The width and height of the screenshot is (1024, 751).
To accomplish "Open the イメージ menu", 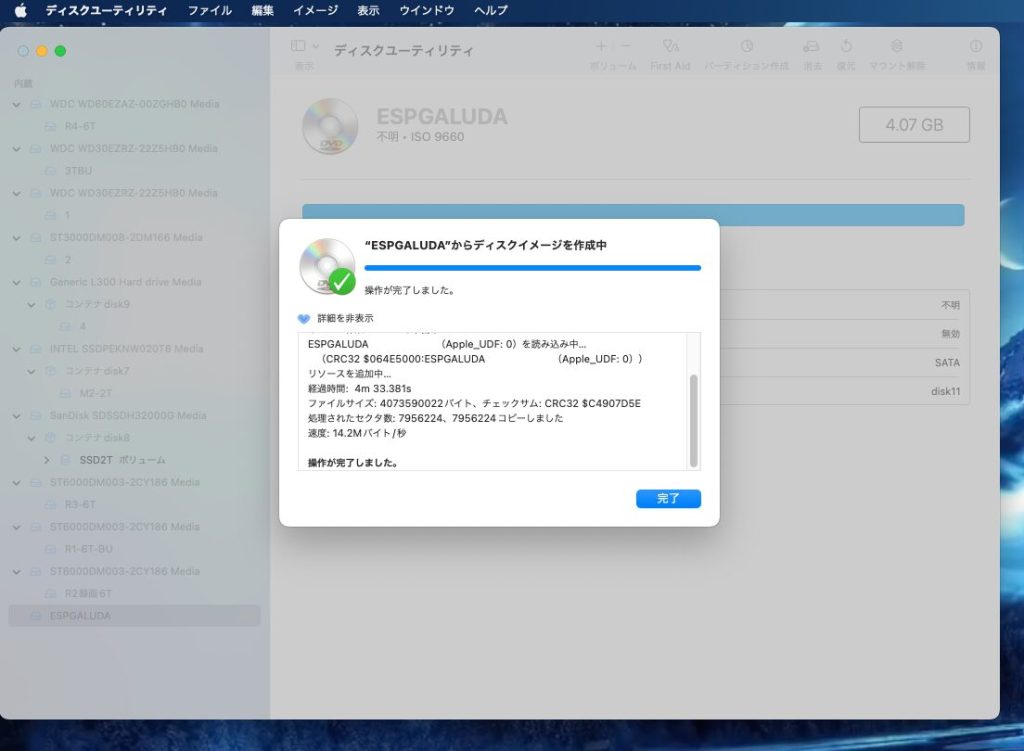I will pos(315,10).
